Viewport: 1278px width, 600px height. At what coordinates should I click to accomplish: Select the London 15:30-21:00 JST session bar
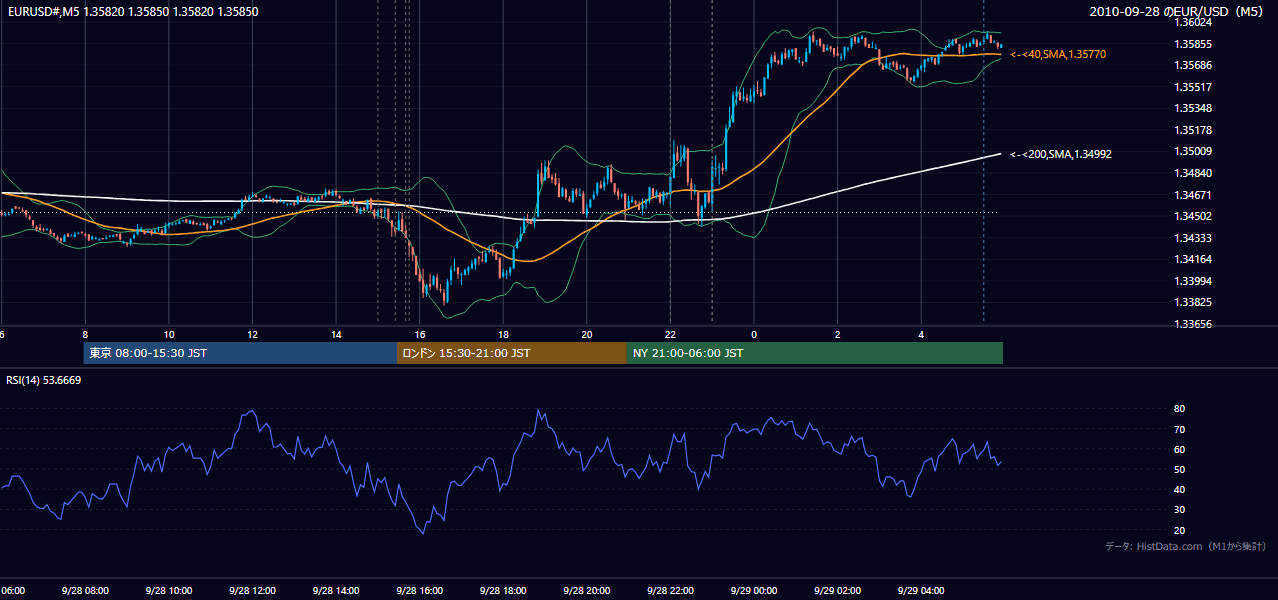tap(512, 353)
